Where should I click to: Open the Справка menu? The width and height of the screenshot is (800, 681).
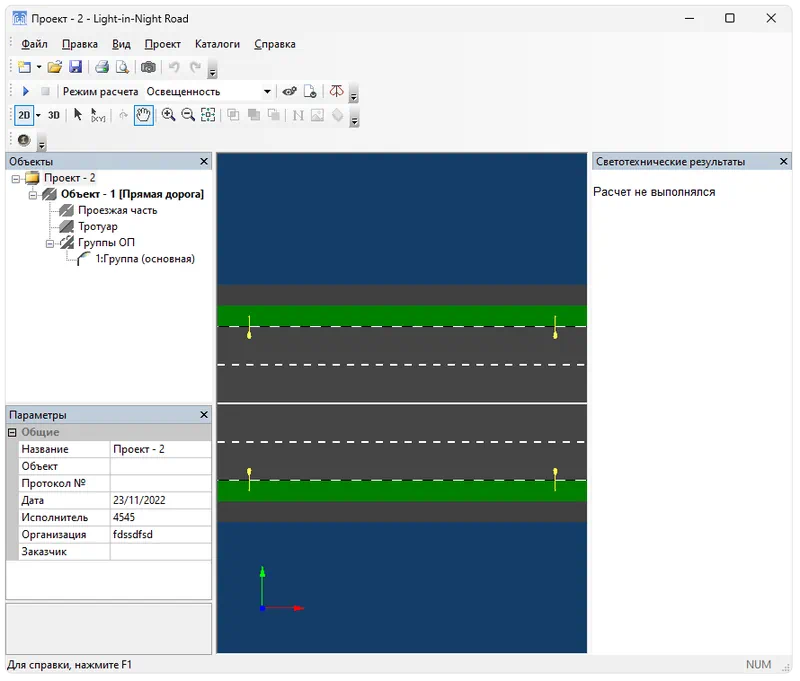(275, 44)
